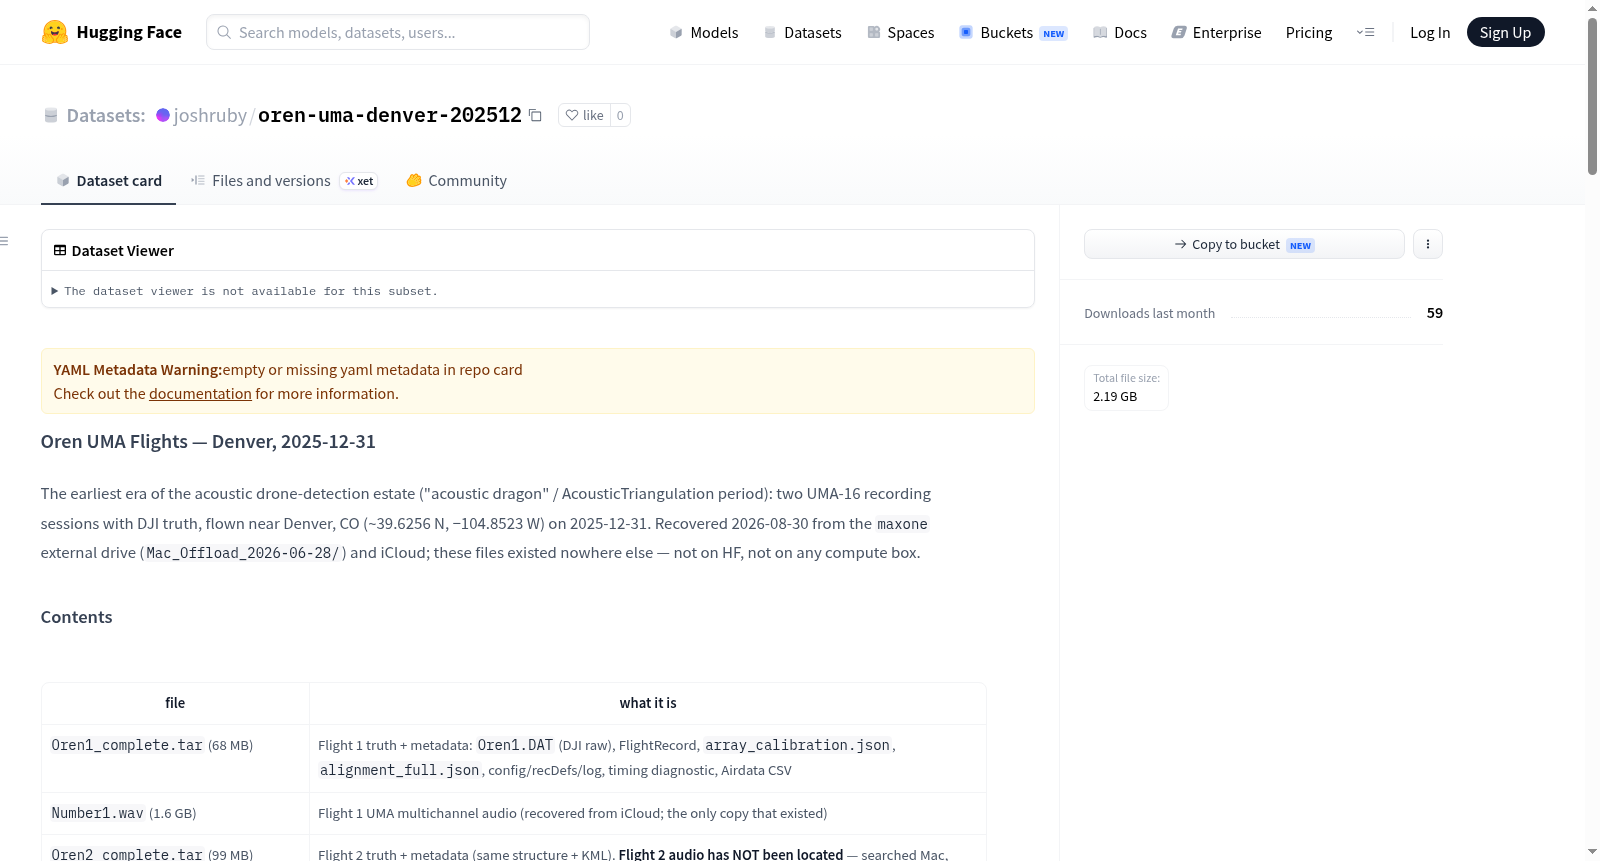Image resolution: width=1600 pixels, height=861 pixels.
Task: Open the more navigation items dropdown
Action: point(1365,32)
